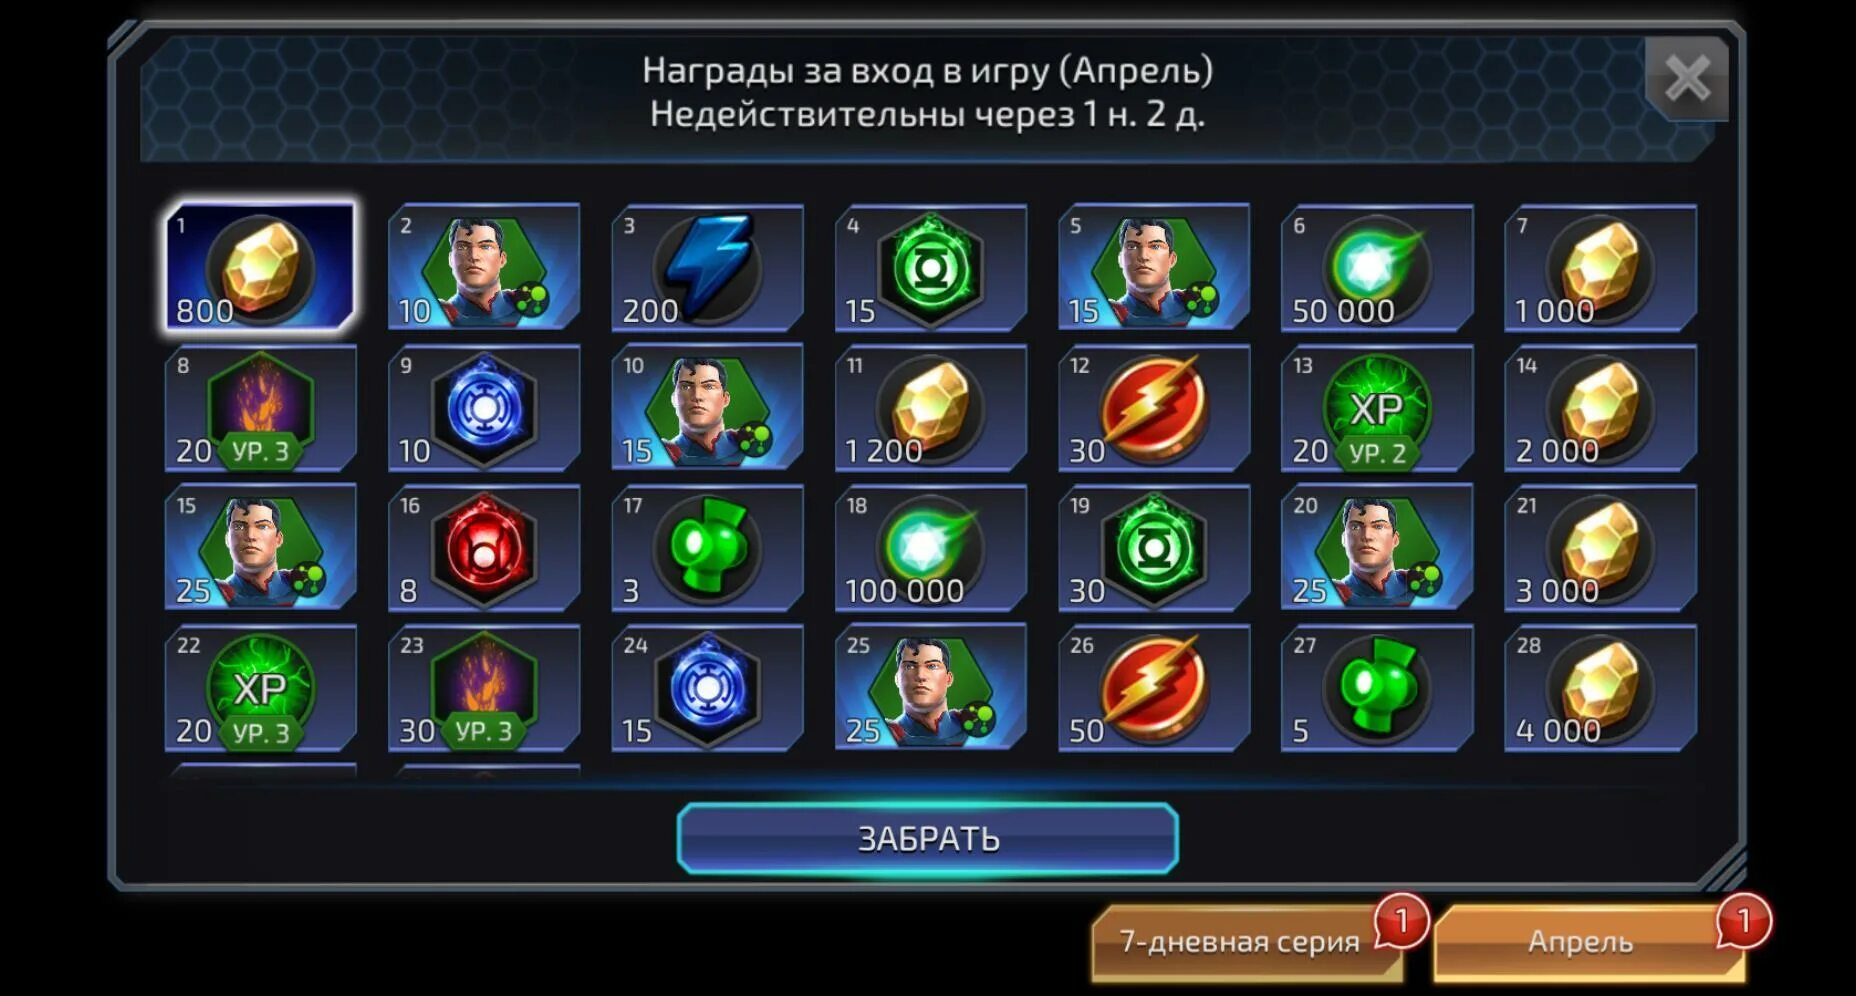Select day 8 purple flame level 3 reward
1856x996 pixels.
(260, 408)
